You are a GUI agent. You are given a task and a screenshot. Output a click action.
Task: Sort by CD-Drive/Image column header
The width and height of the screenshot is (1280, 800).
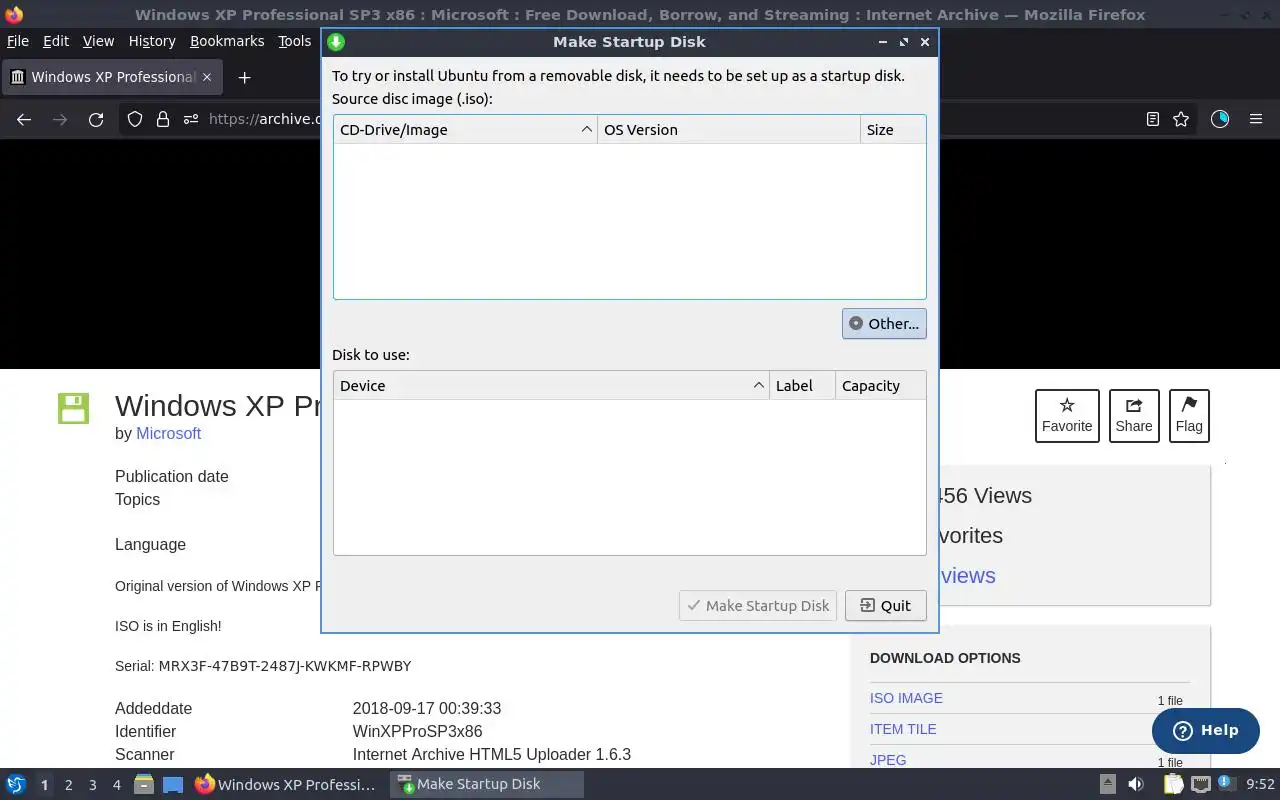click(x=465, y=130)
